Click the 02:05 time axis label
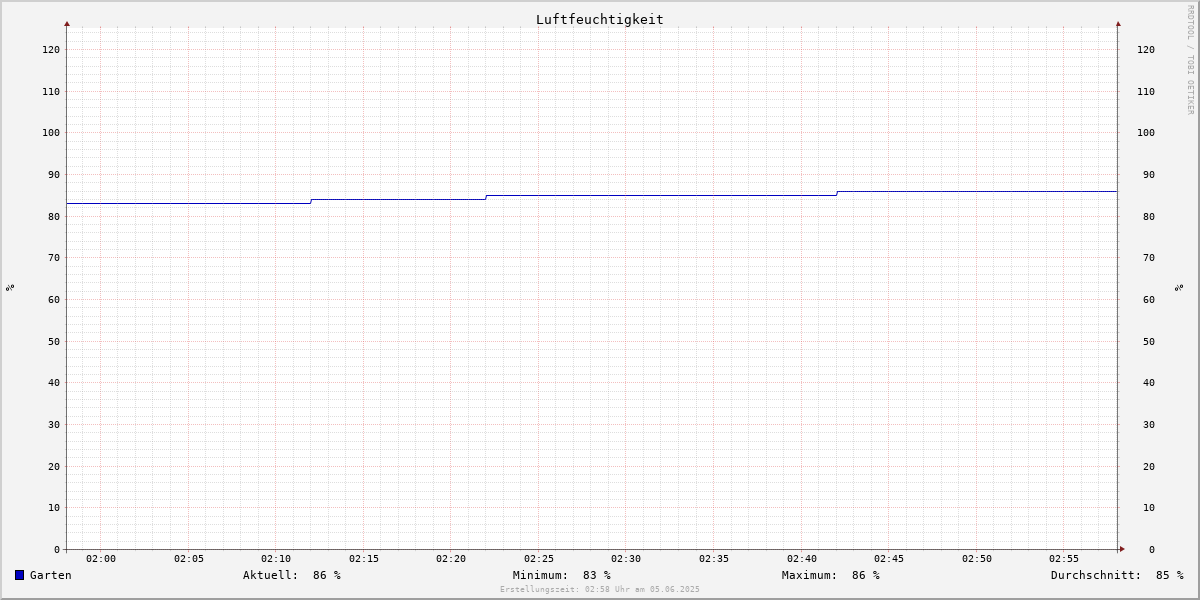1200x600 pixels. (x=189, y=559)
